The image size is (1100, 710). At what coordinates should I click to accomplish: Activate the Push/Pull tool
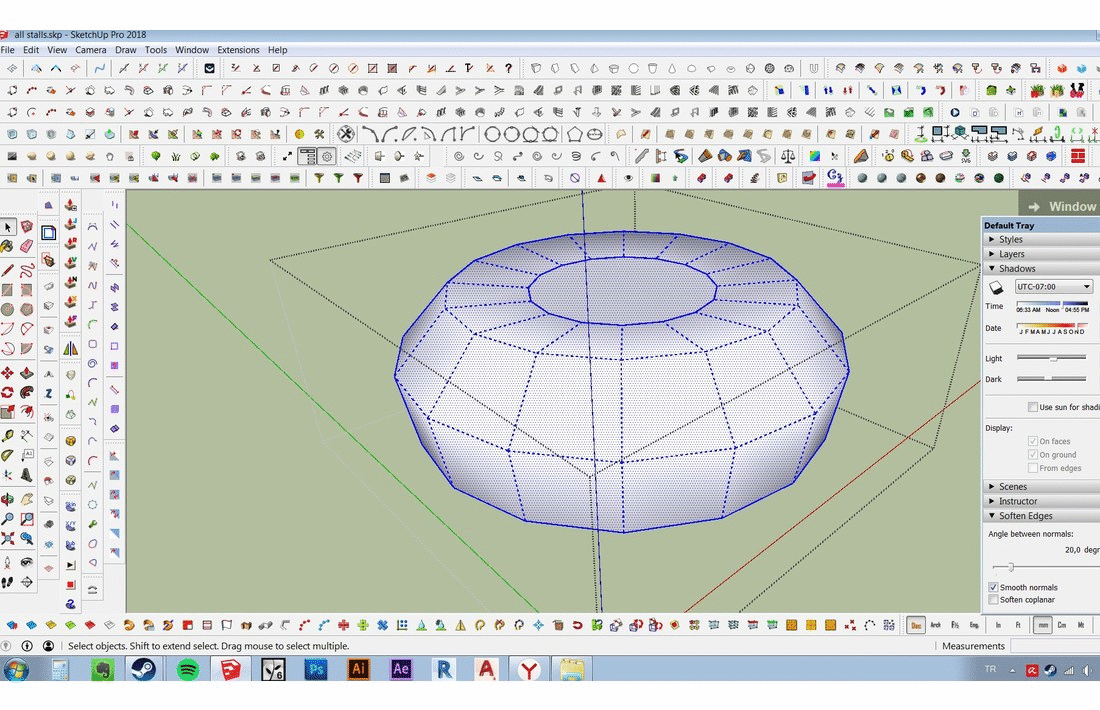(x=27, y=373)
